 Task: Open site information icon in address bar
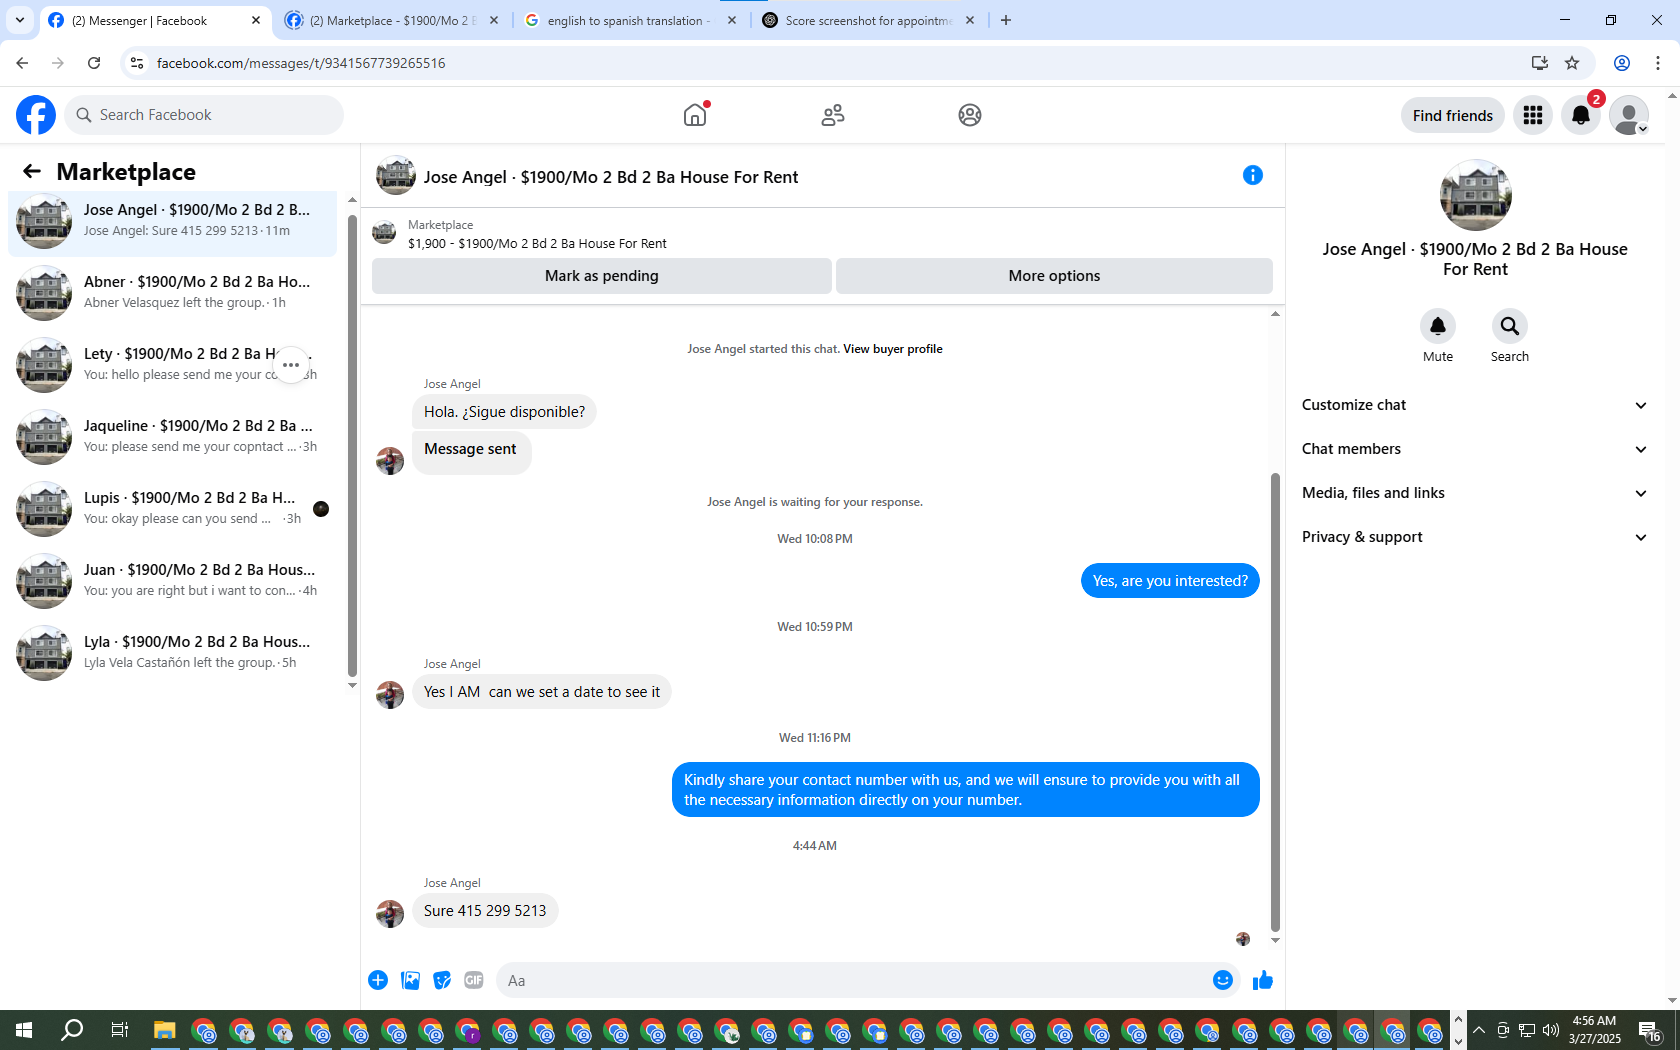(137, 63)
